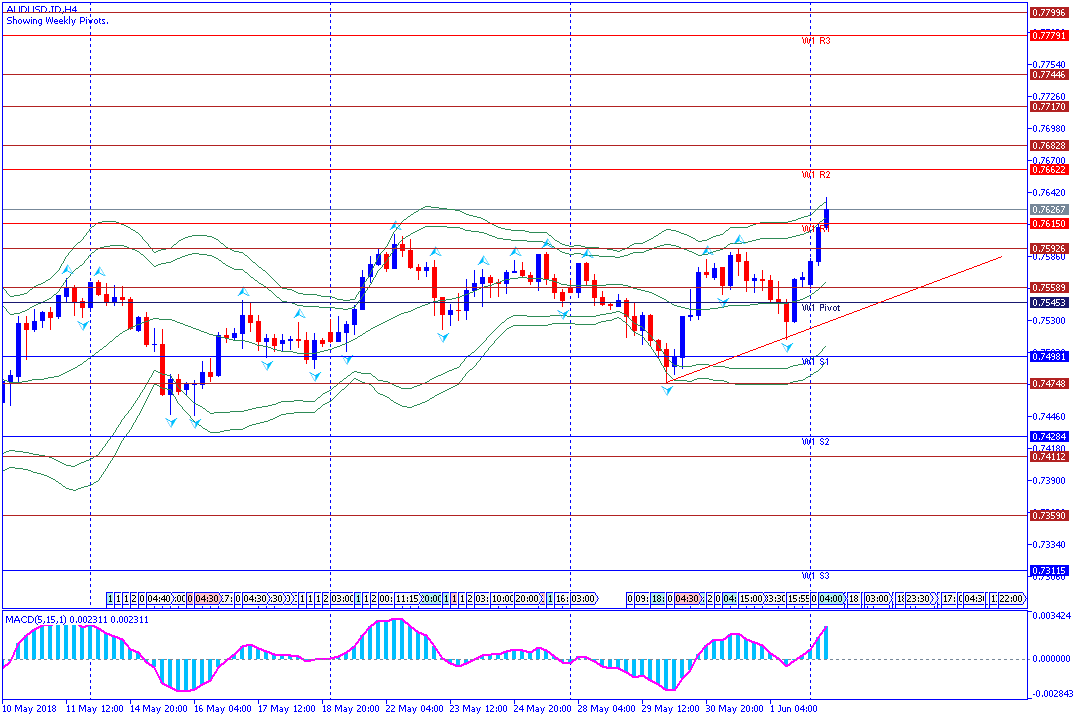Click the 0.75589 price tag
The height and width of the screenshot is (720, 1080).
(1049, 287)
